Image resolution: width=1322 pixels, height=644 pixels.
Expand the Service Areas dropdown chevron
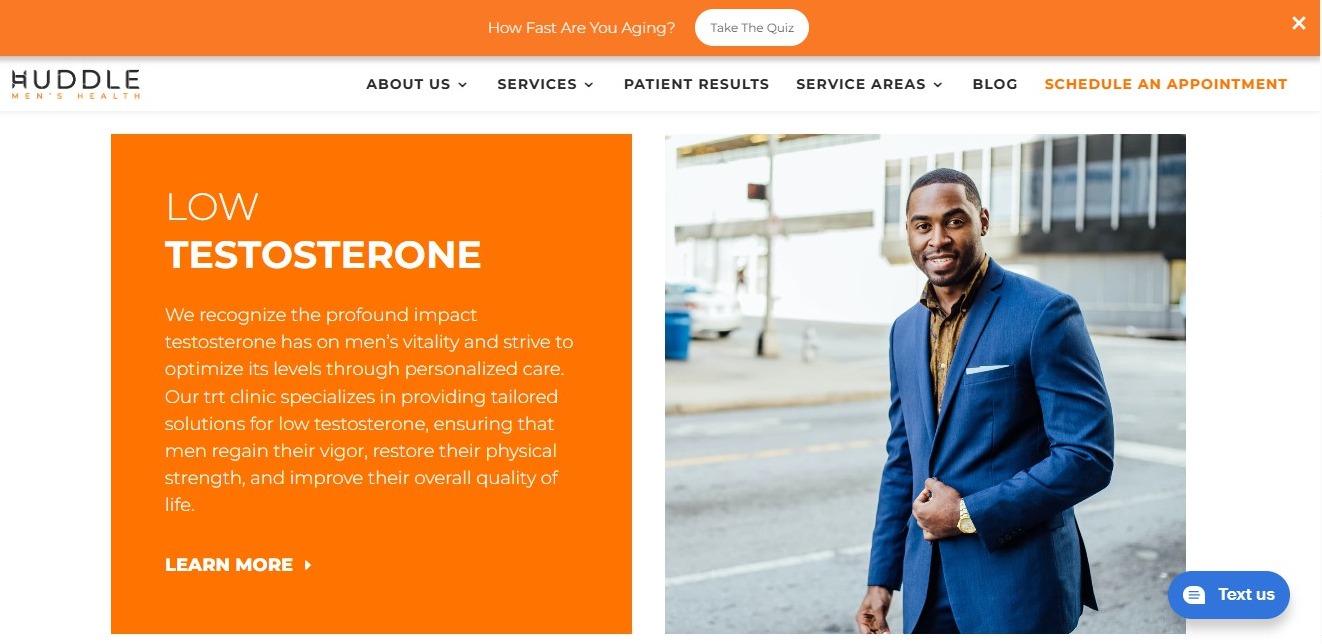click(x=938, y=85)
